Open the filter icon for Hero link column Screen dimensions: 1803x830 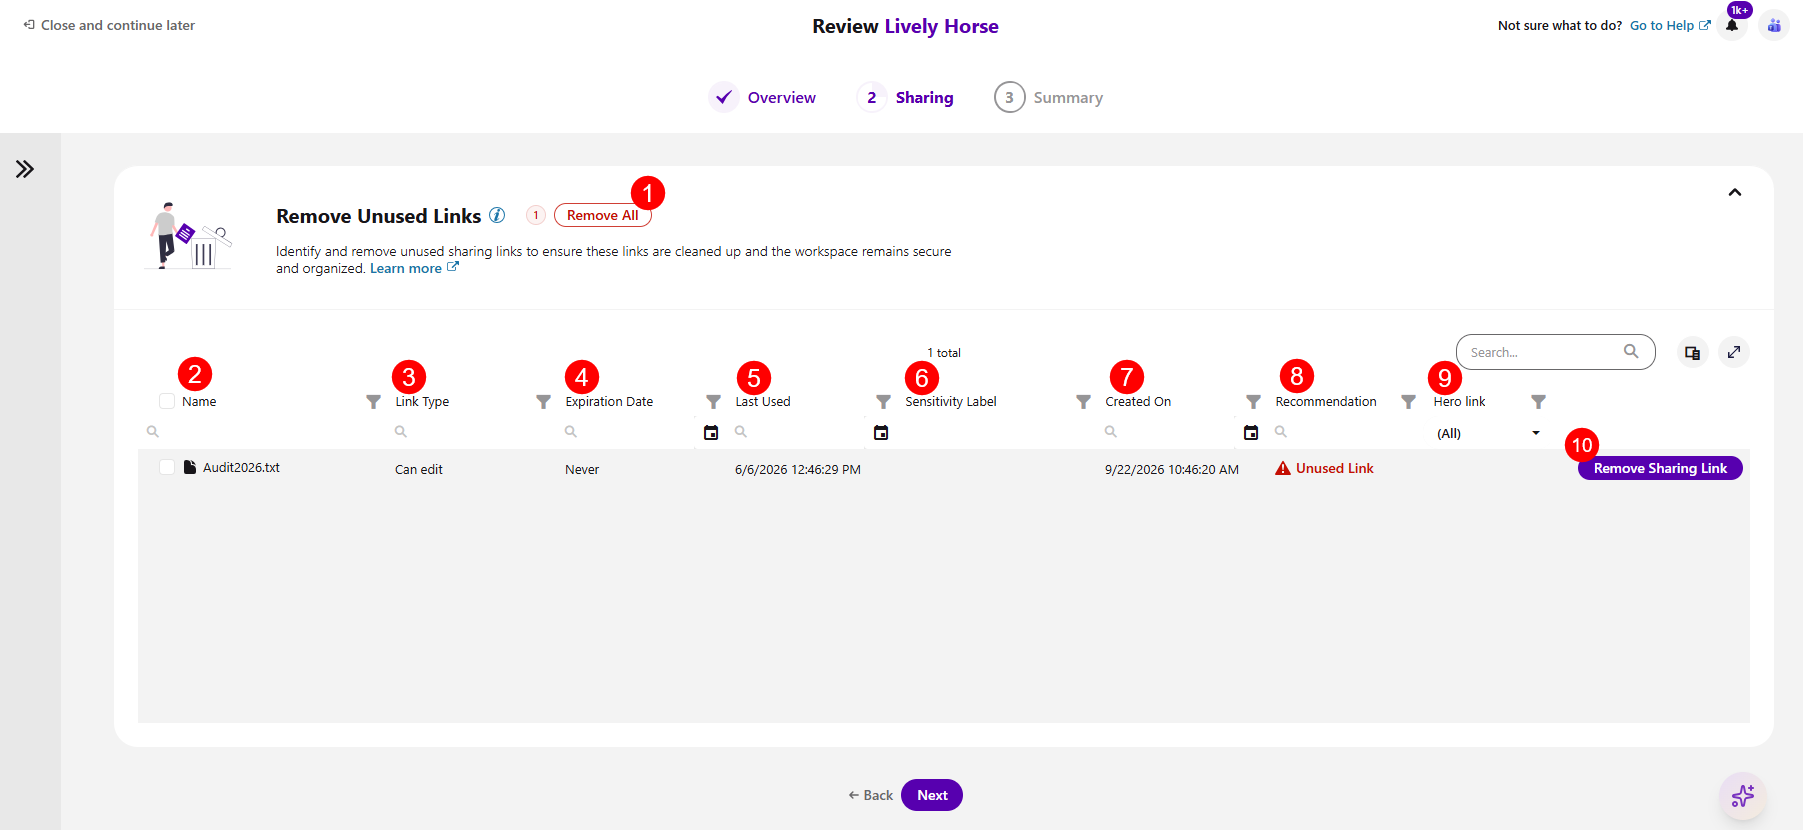[1538, 401]
